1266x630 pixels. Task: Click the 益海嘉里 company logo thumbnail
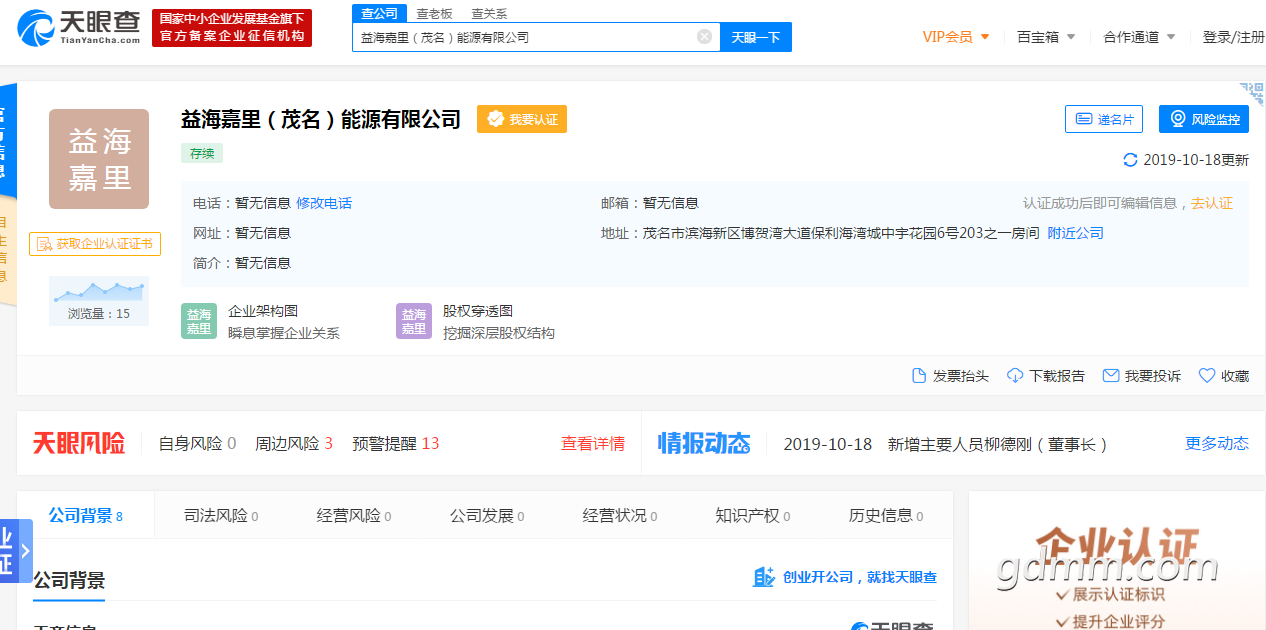pos(99,159)
